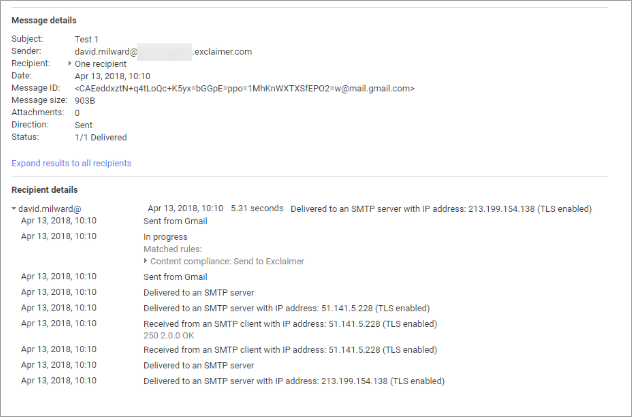
Task: Click the subject value "Test 1"
Action: (87, 39)
